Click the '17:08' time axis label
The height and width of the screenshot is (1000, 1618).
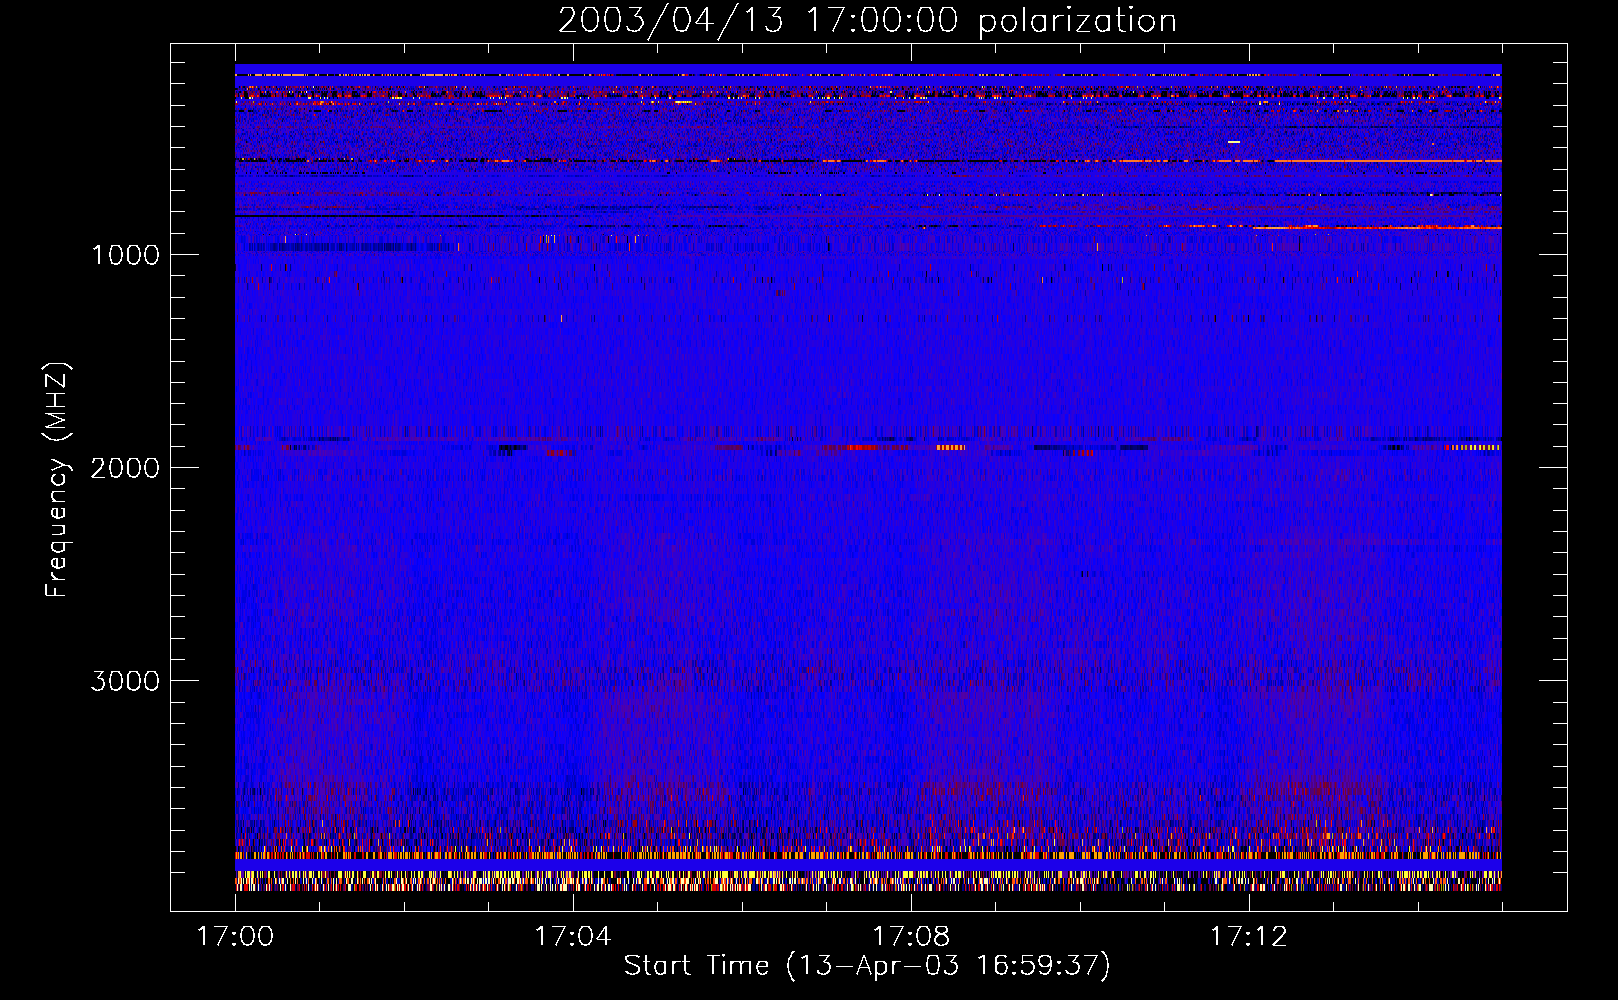pyautogui.click(x=911, y=936)
